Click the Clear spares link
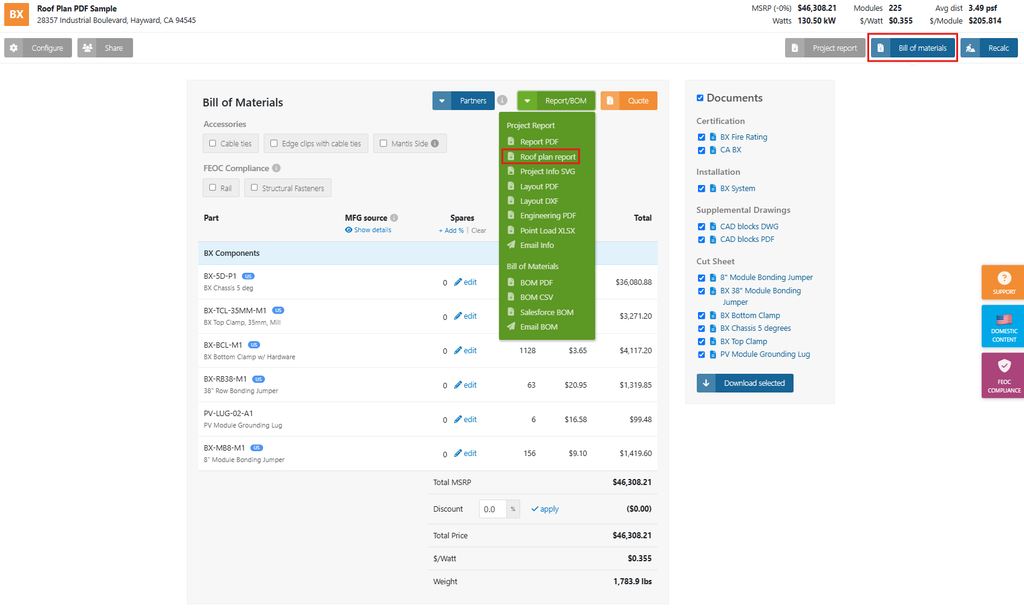This screenshot has width=1024, height=609. tap(479, 230)
